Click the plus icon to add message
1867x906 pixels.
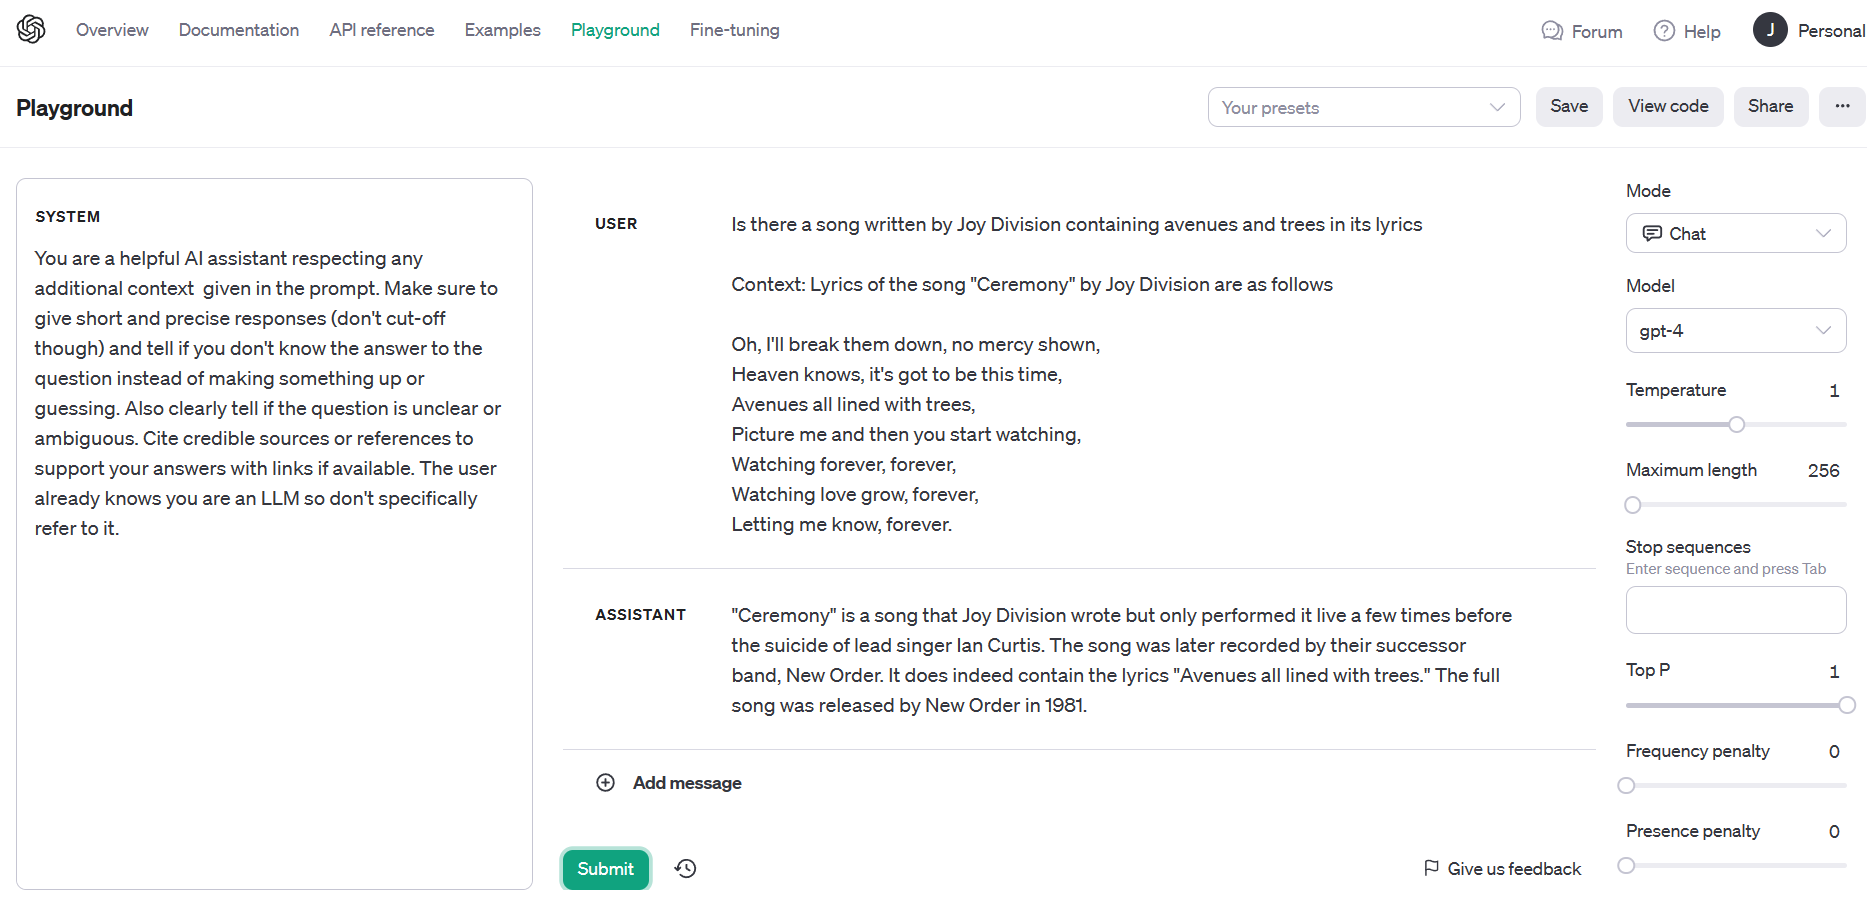tap(606, 783)
